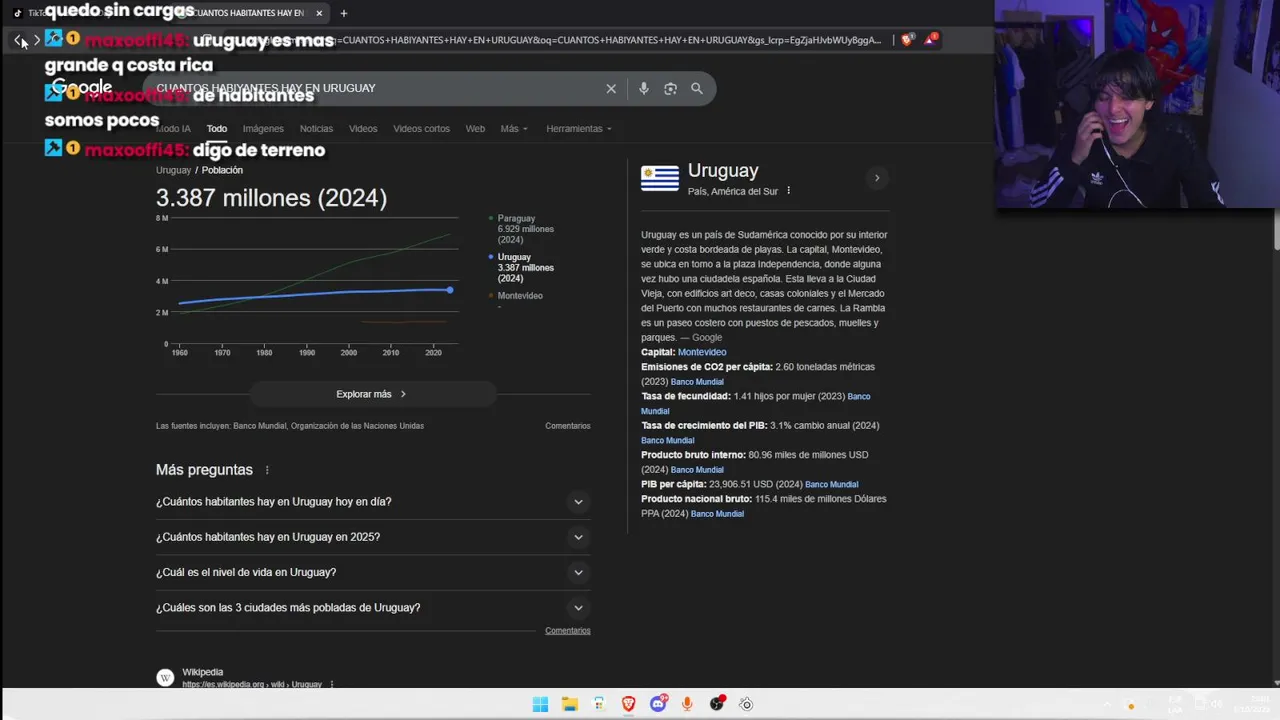Screen dimensions: 1280x720
Task: Switch to the Imágenes tab
Action: click(263, 129)
